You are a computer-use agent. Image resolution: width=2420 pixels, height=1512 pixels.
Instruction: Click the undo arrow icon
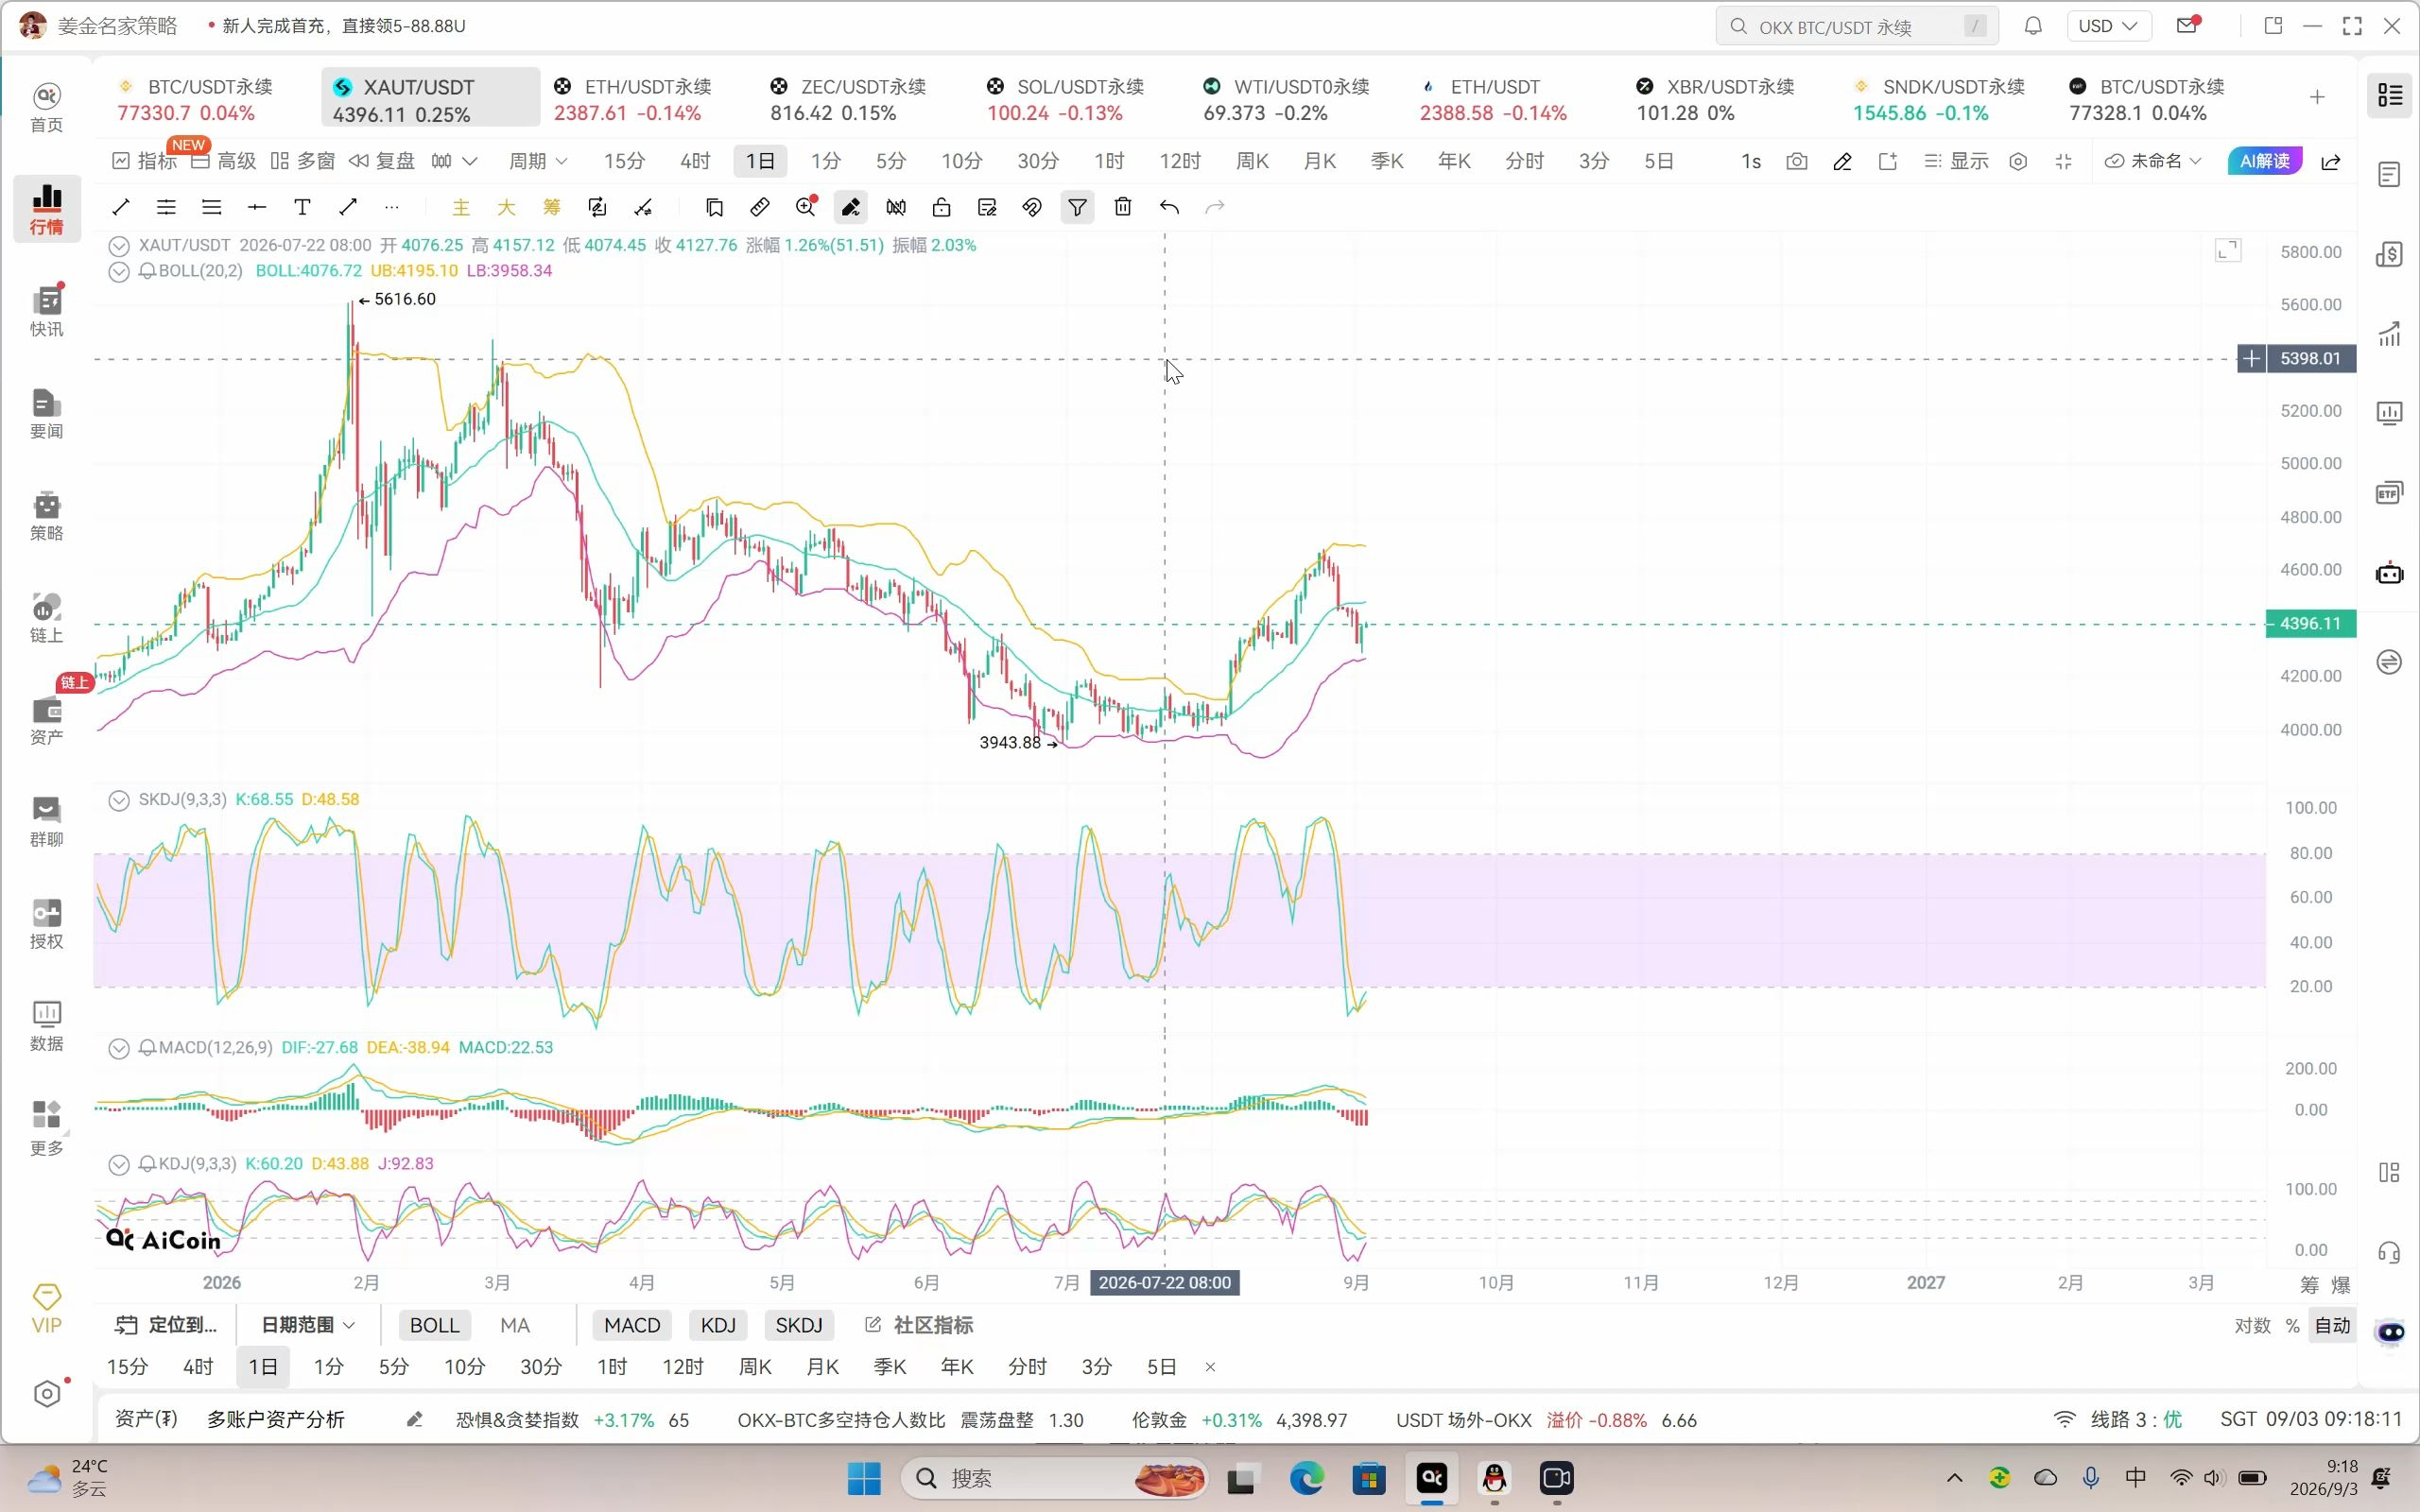[1169, 207]
